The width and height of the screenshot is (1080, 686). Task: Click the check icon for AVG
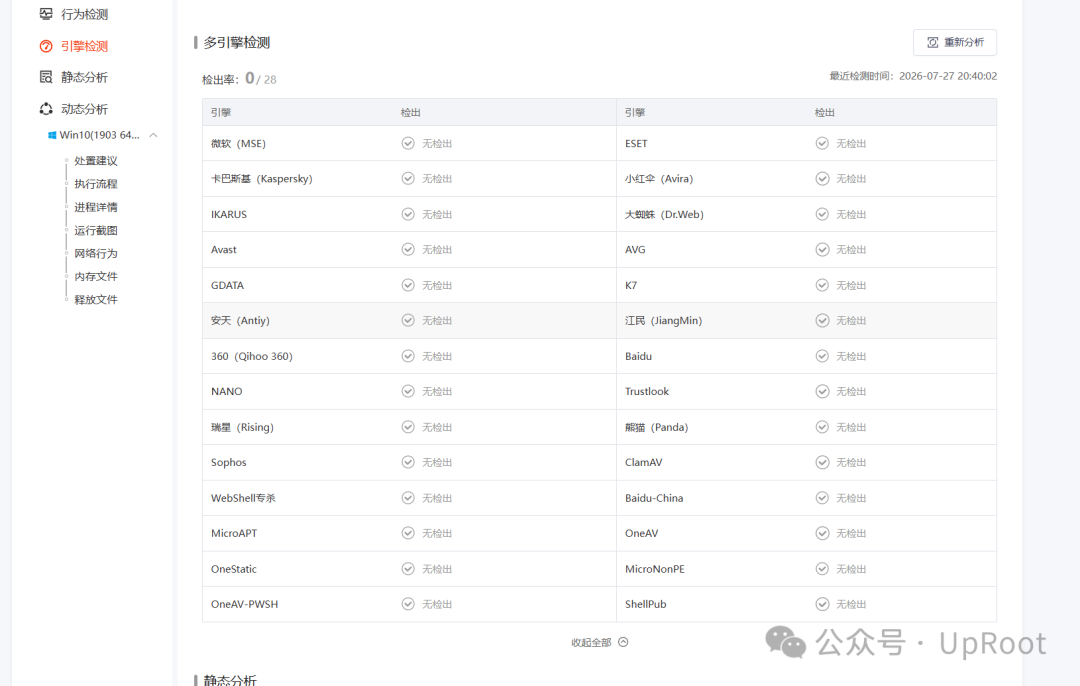click(822, 249)
